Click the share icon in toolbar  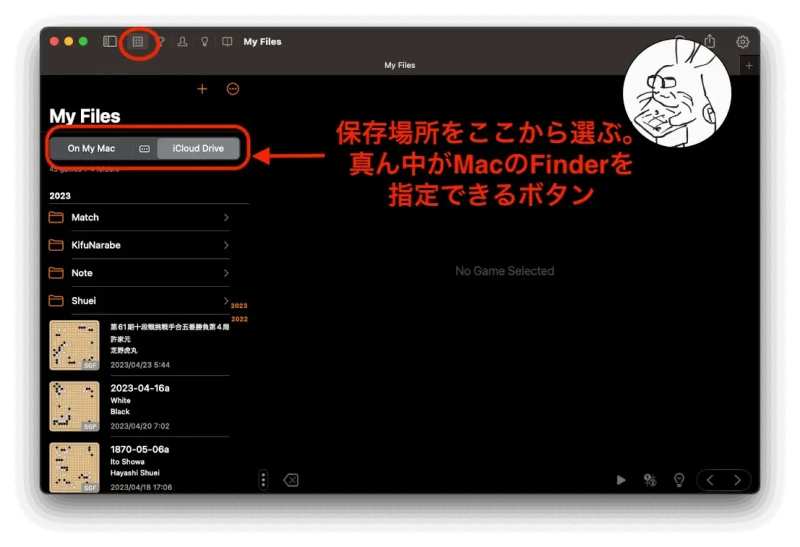tap(710, 41)
